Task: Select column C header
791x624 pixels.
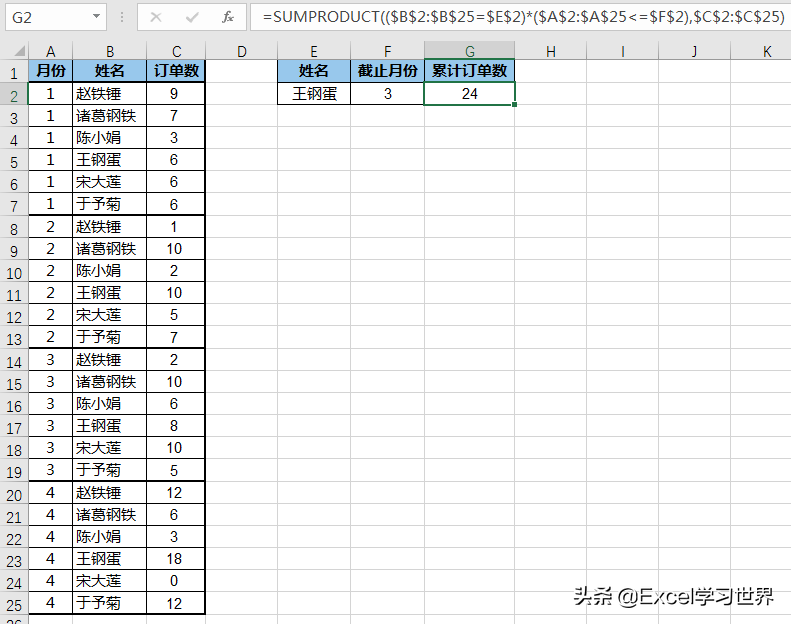Action: 176,51
